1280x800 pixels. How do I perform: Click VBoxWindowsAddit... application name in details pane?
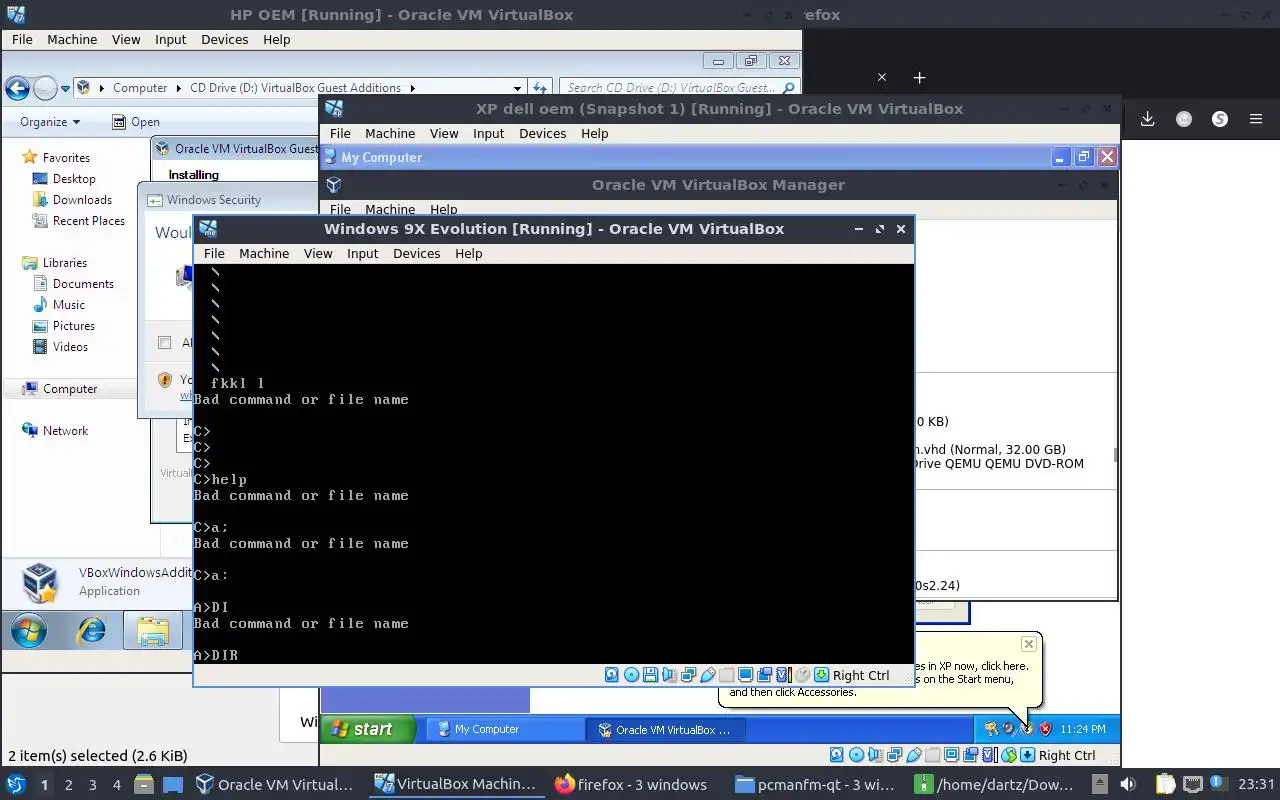135,573
